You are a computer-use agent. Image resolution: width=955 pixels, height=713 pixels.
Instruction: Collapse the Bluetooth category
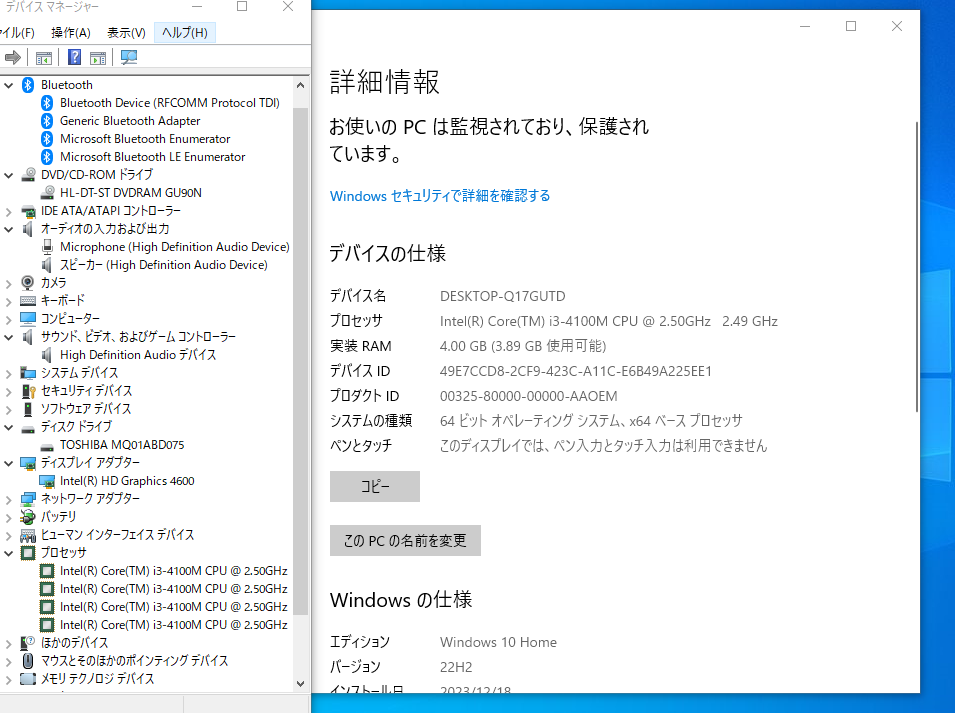[x=9, y=85]
